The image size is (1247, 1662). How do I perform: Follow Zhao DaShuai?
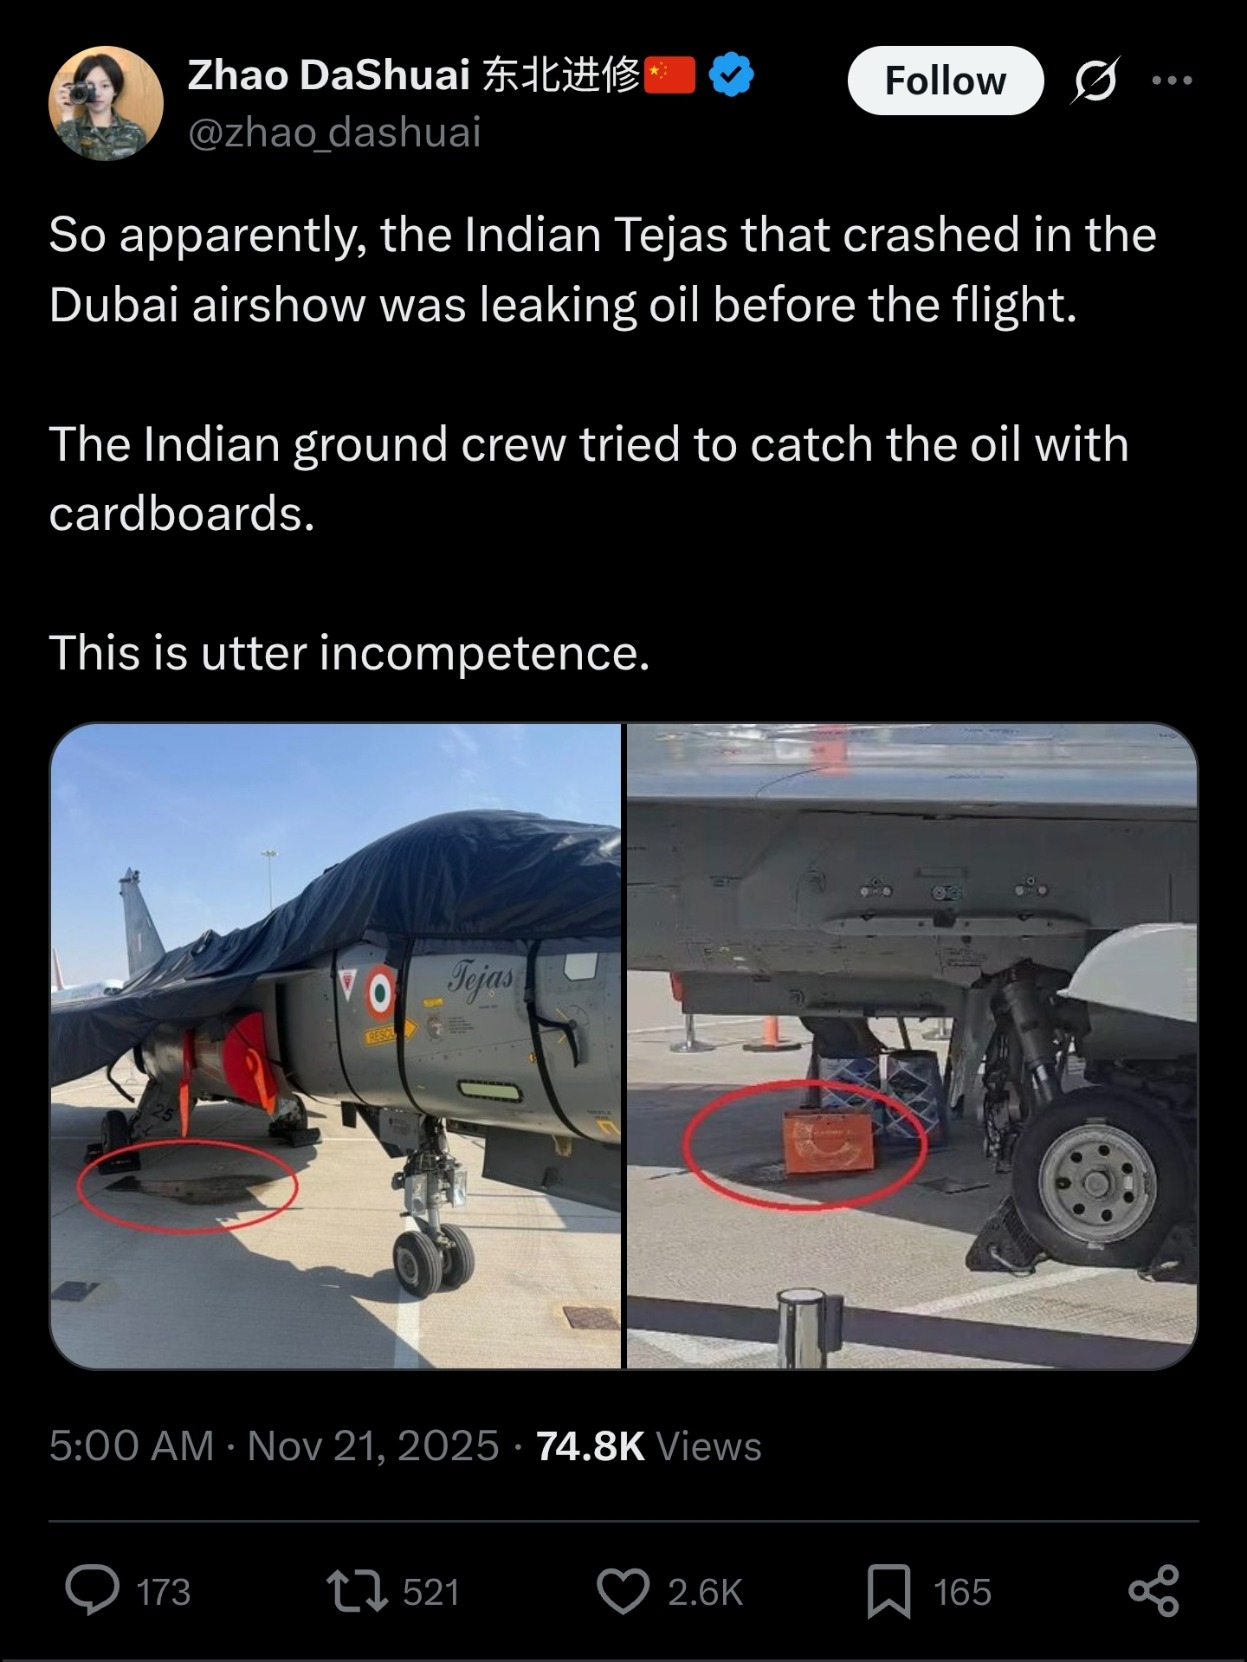[945, 80]
